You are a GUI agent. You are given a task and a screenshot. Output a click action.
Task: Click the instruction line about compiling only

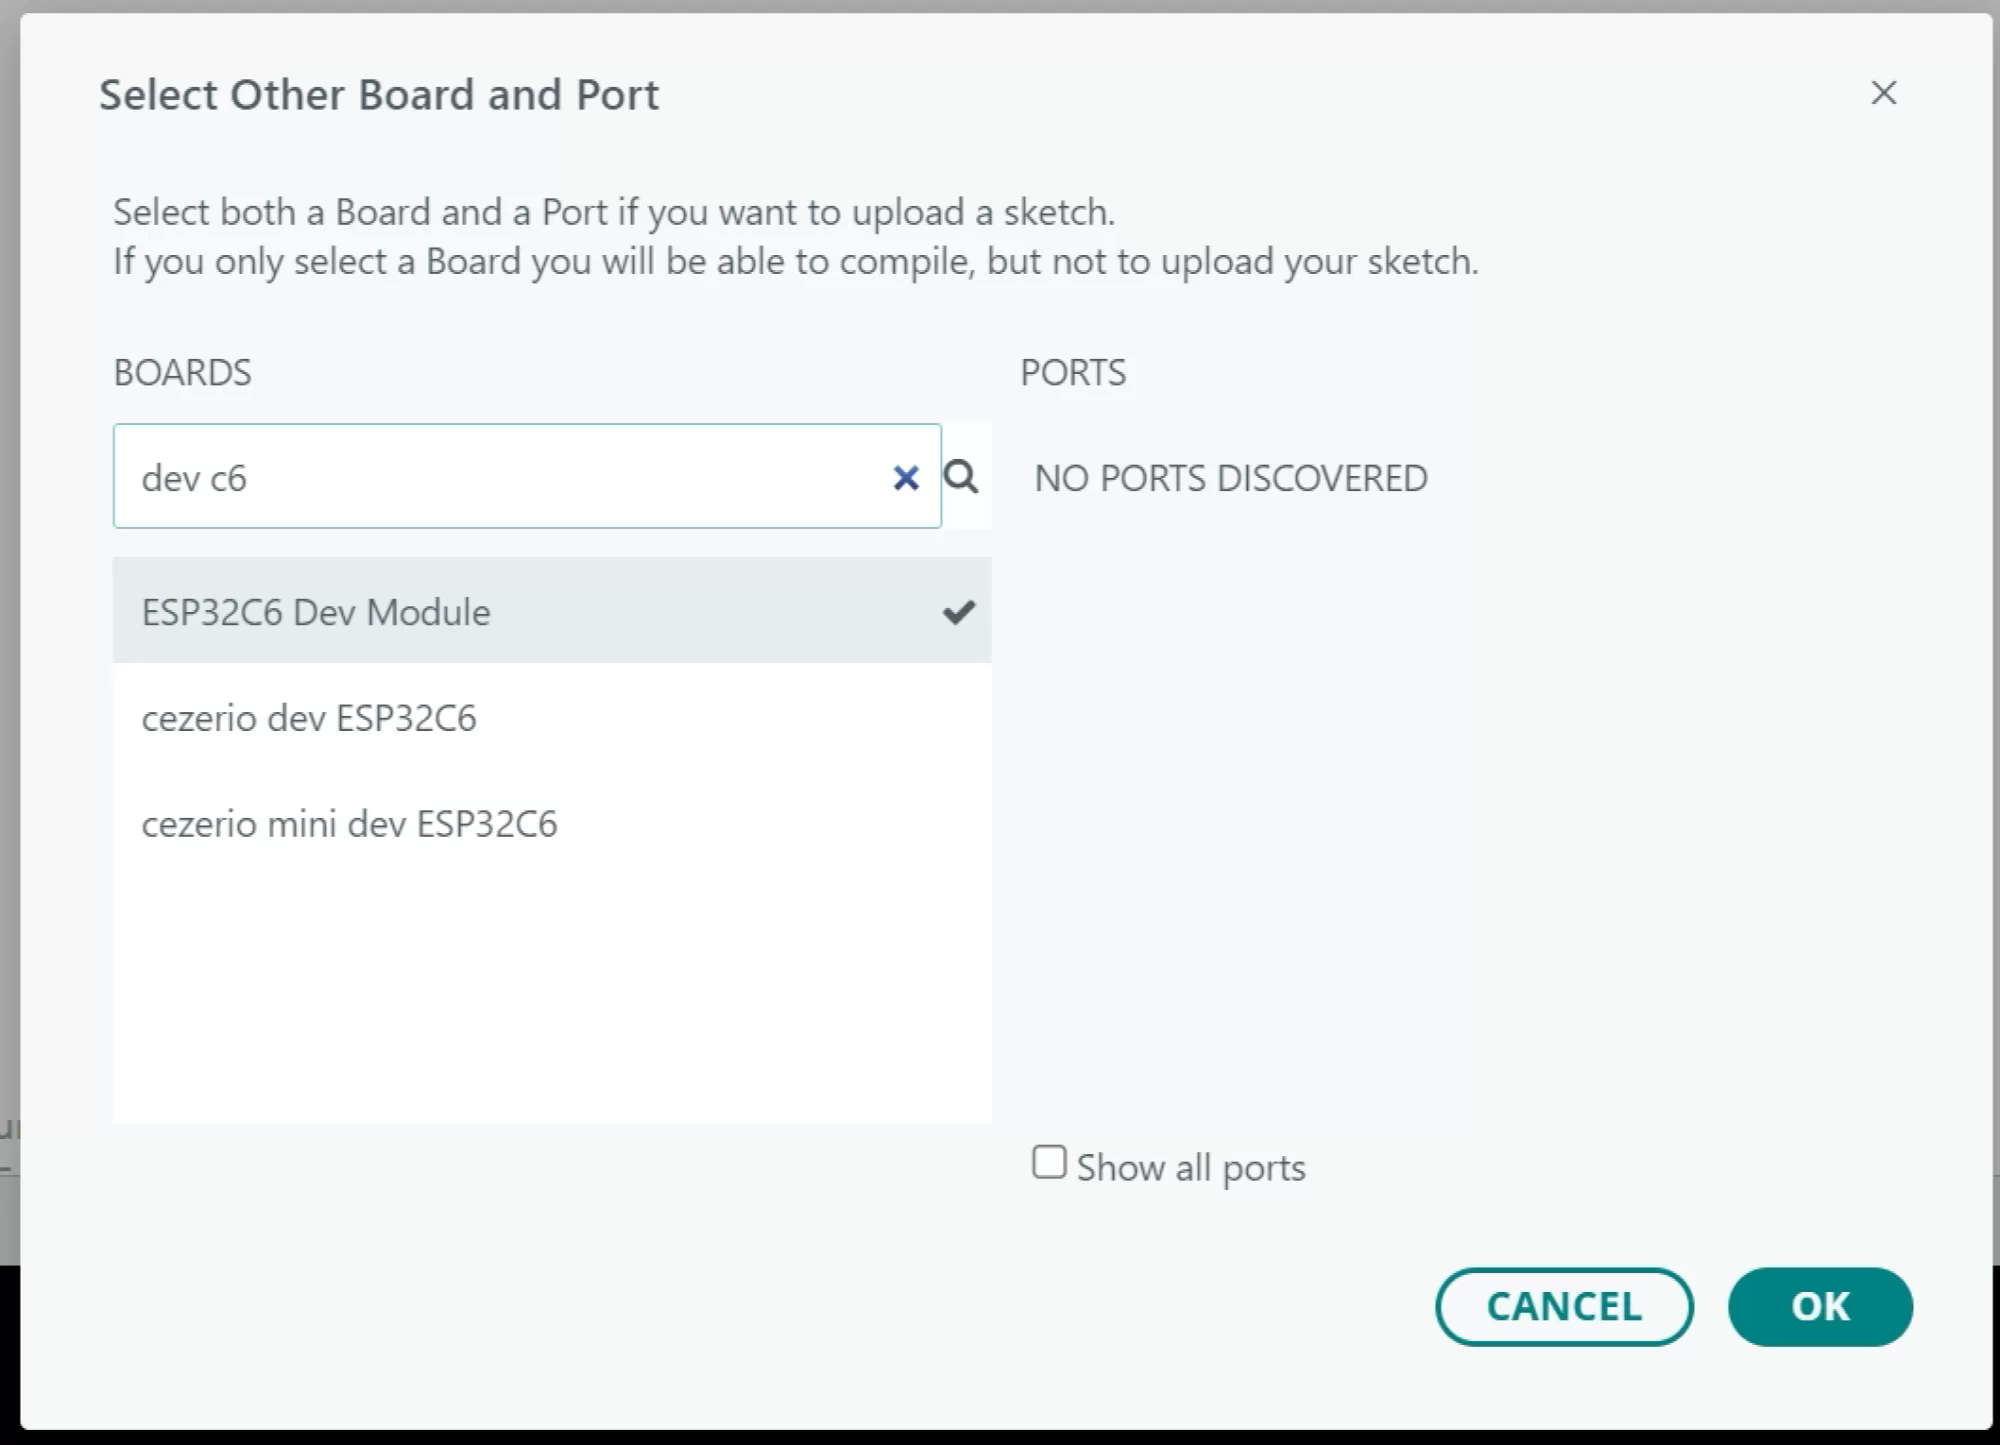pyautogui.click(x=796, y=261)
